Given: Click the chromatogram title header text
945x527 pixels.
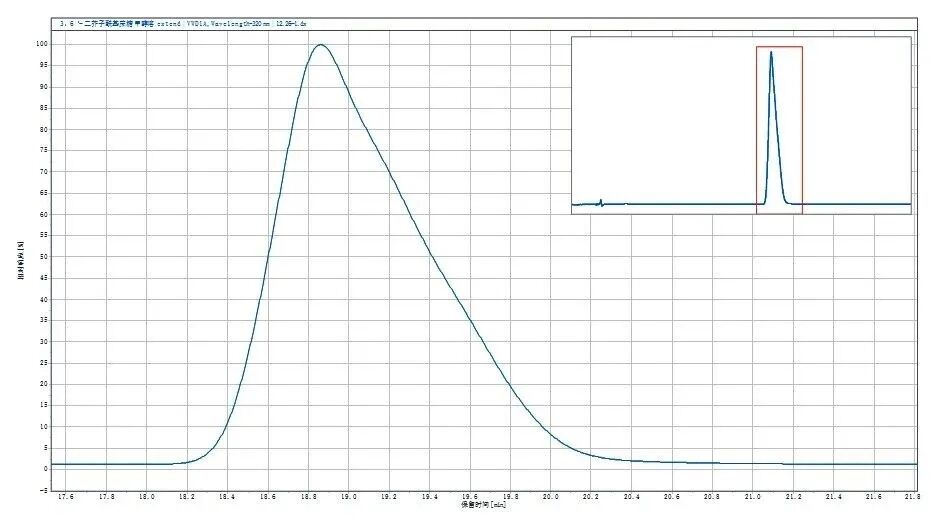Looking at the screenshot, I should 183,24.
